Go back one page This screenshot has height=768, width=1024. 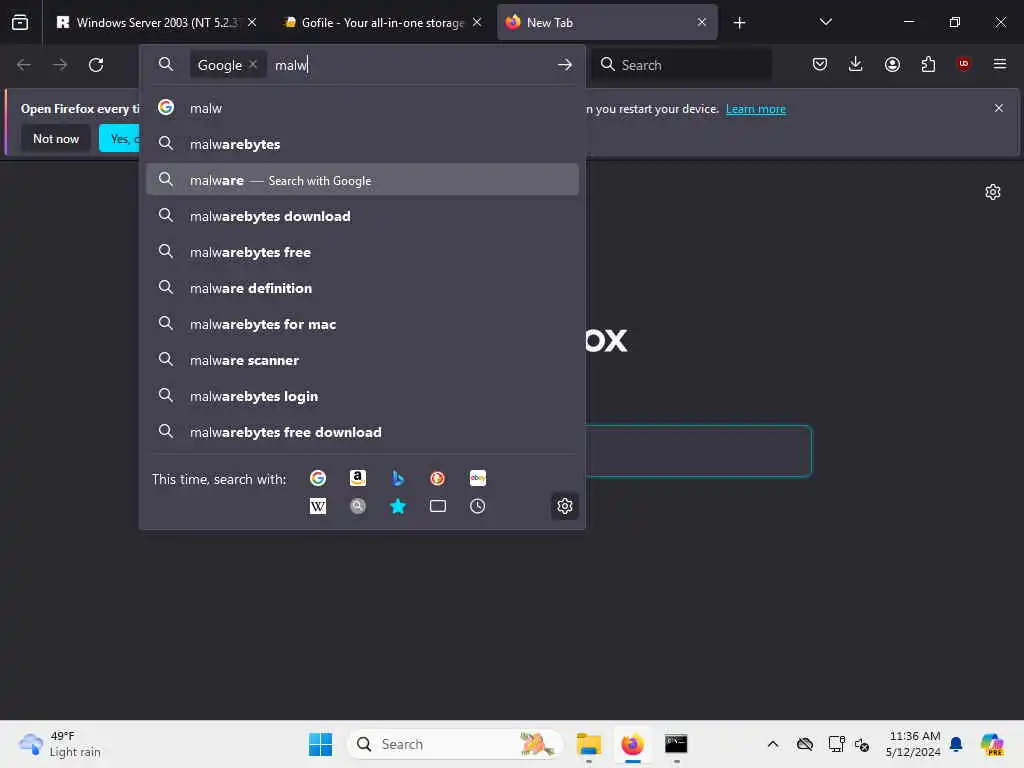[24, 65]
